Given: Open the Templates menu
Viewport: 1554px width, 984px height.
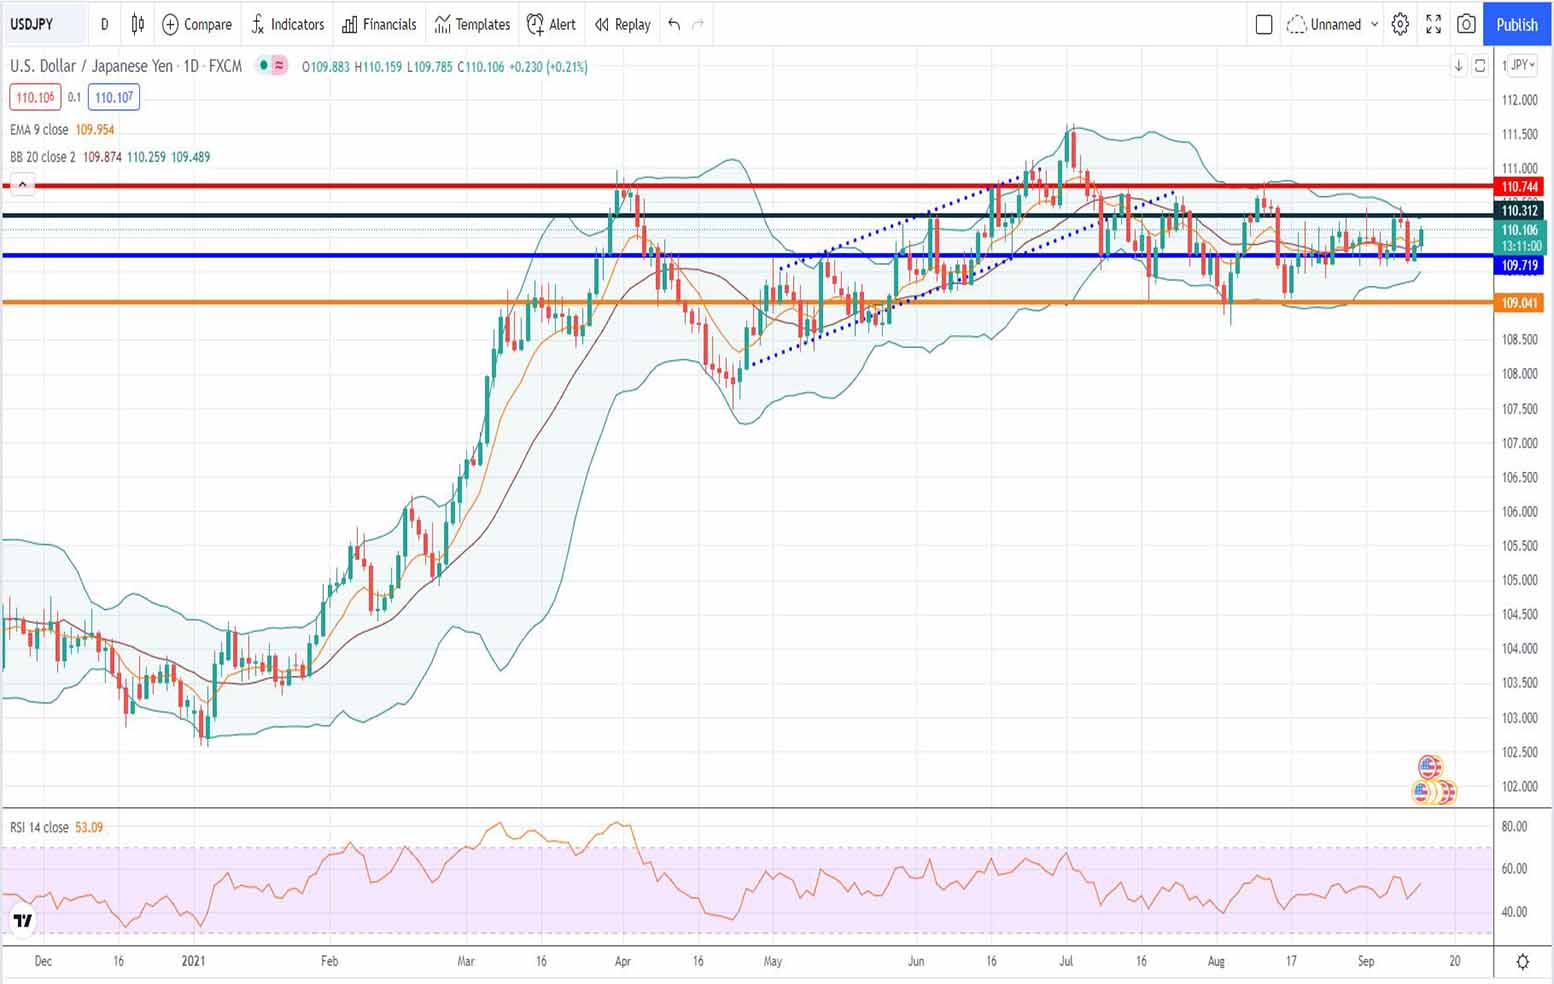Looking at the screenshot, I should pos(472,24).
